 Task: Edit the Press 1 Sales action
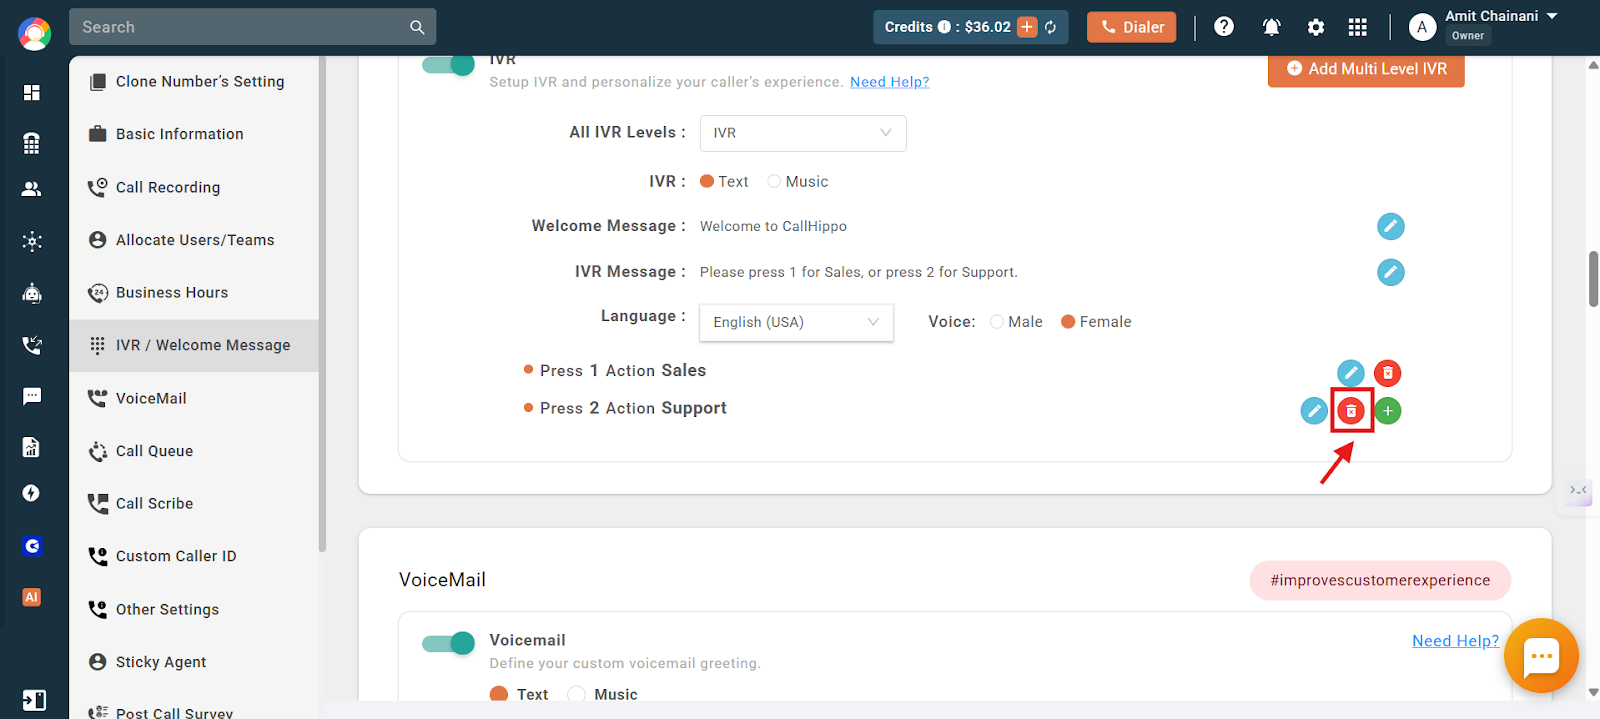click(1351, 373)
